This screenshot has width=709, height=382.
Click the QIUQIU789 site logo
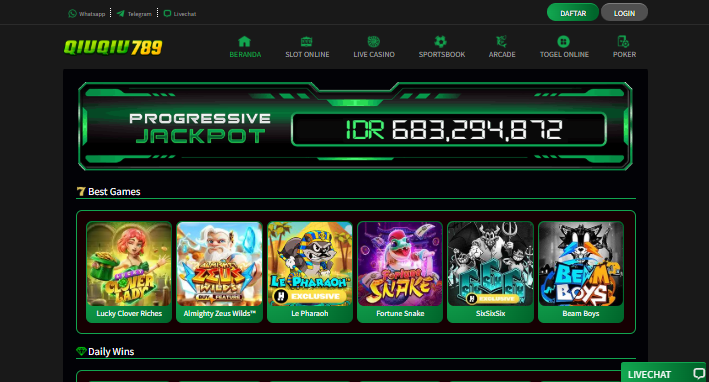coord(113,47)
